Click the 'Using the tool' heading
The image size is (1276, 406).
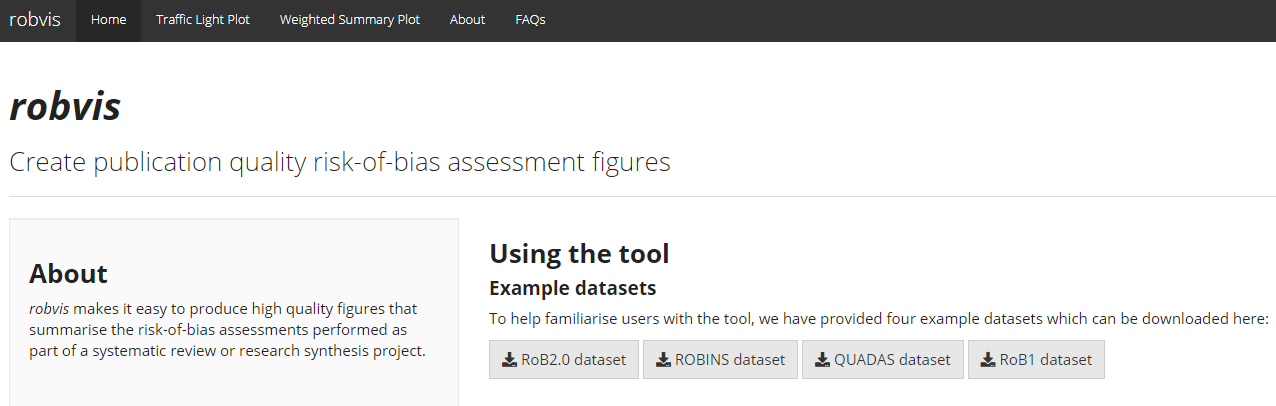click(579, 254)
